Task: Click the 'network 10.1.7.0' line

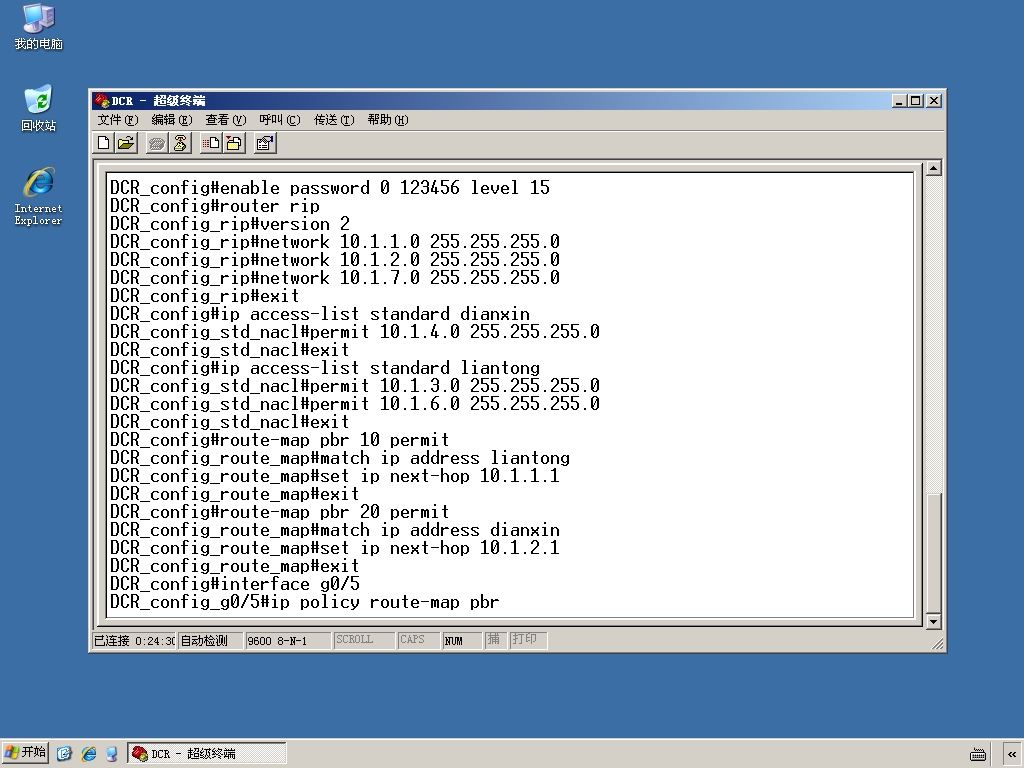Action: pos(335,278)
